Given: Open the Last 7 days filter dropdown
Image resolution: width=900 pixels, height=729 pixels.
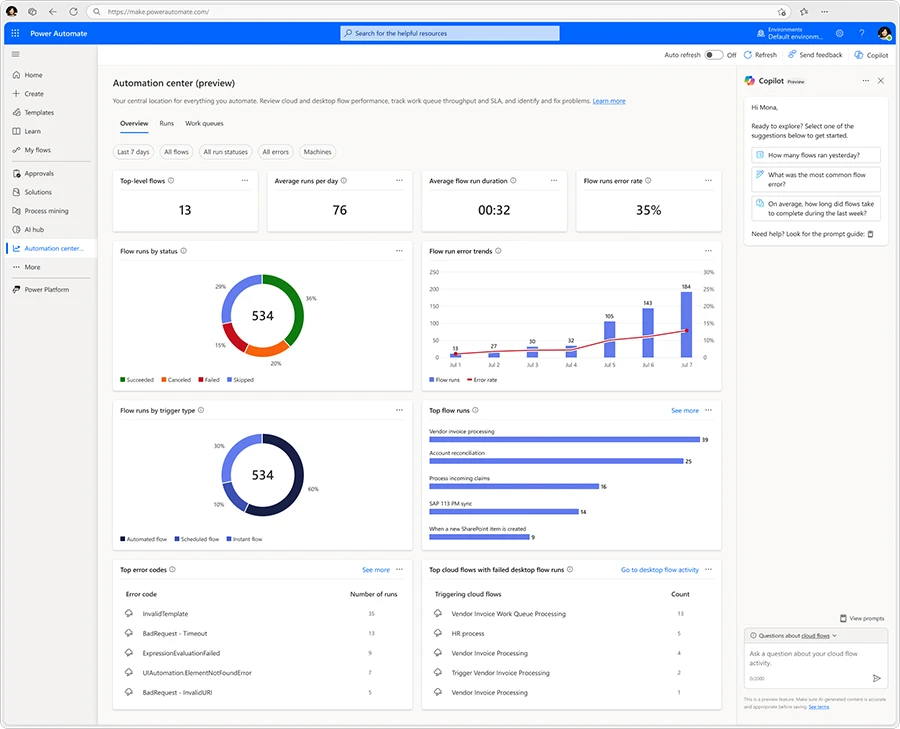Looking at the screenshot, I should (133, 151).
